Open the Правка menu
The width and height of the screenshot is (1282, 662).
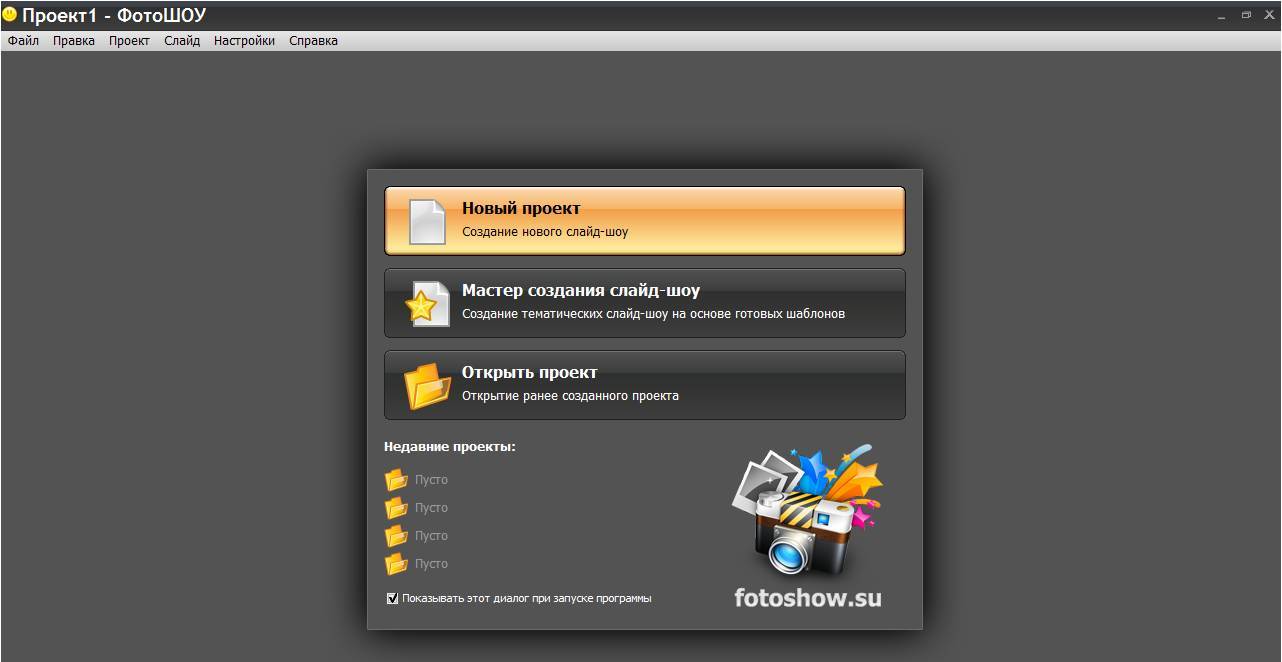[x=74, y=41]
